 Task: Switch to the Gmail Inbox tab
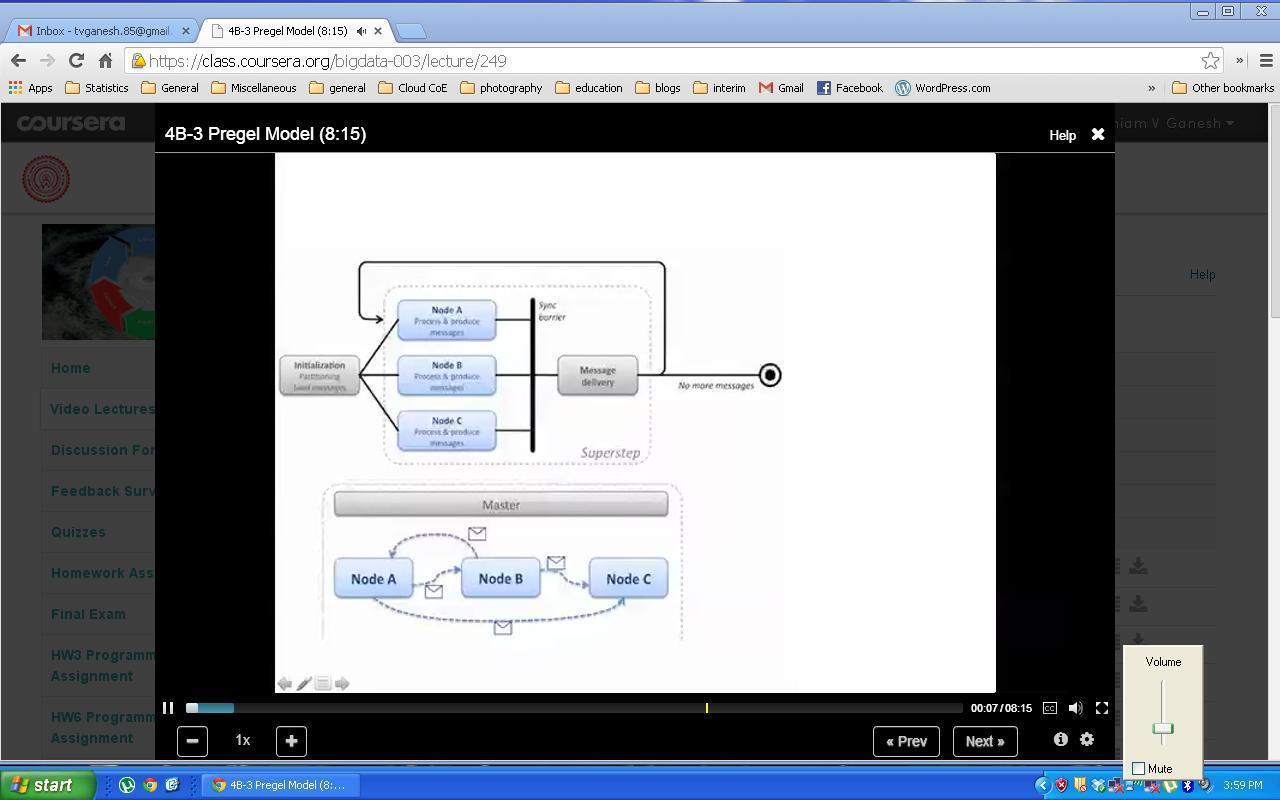[x=100, y=31]
